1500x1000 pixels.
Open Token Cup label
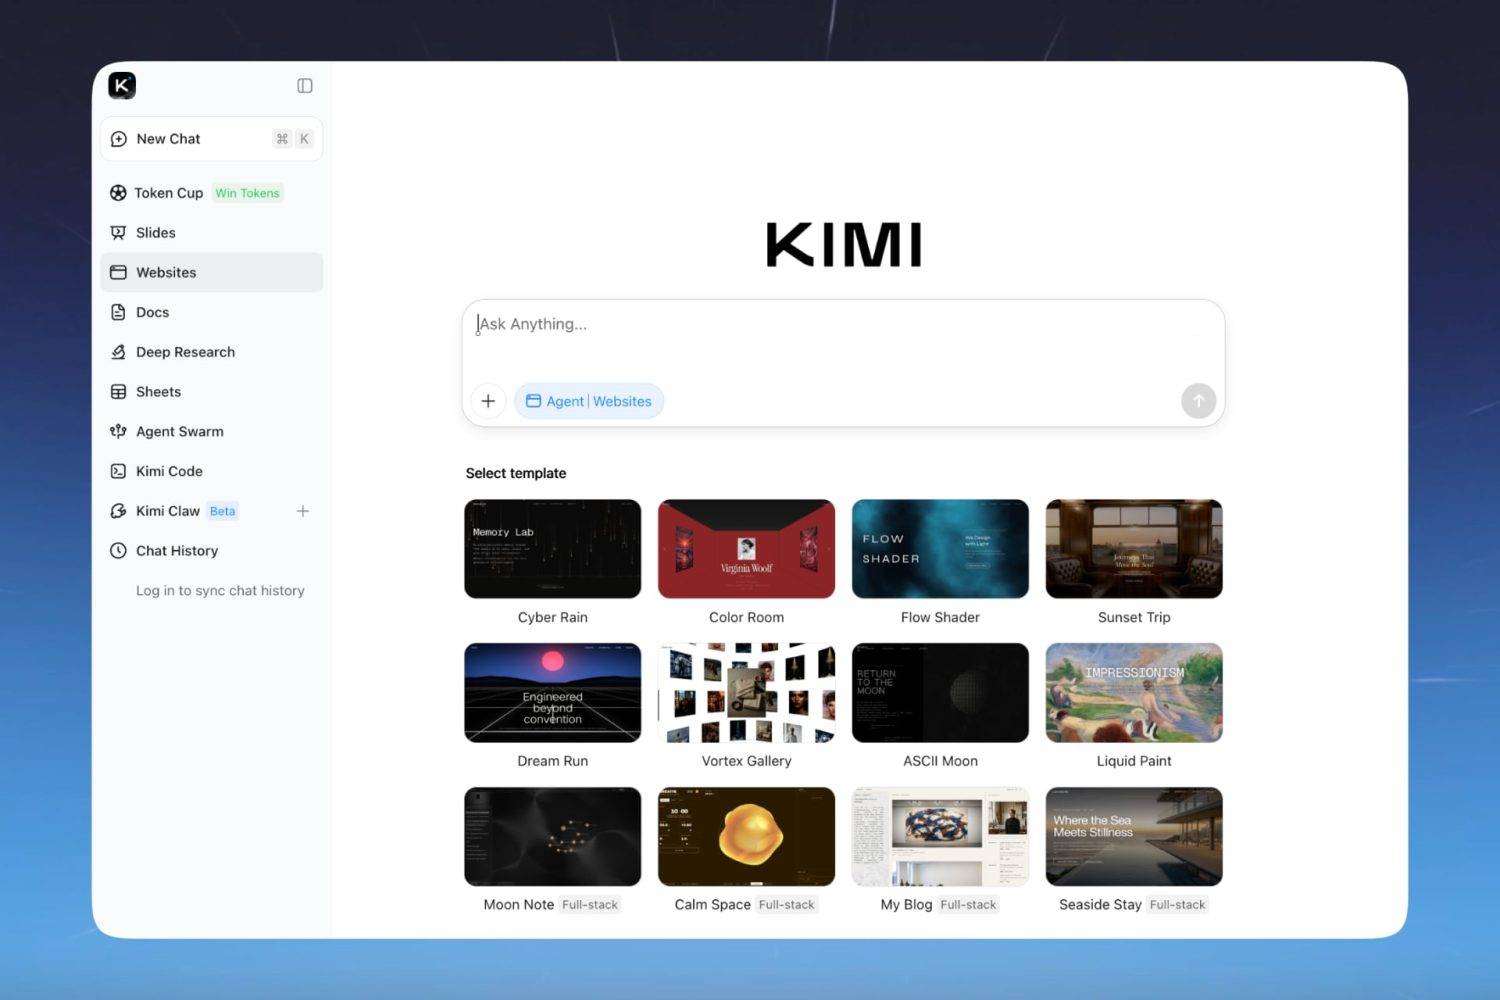168,193
